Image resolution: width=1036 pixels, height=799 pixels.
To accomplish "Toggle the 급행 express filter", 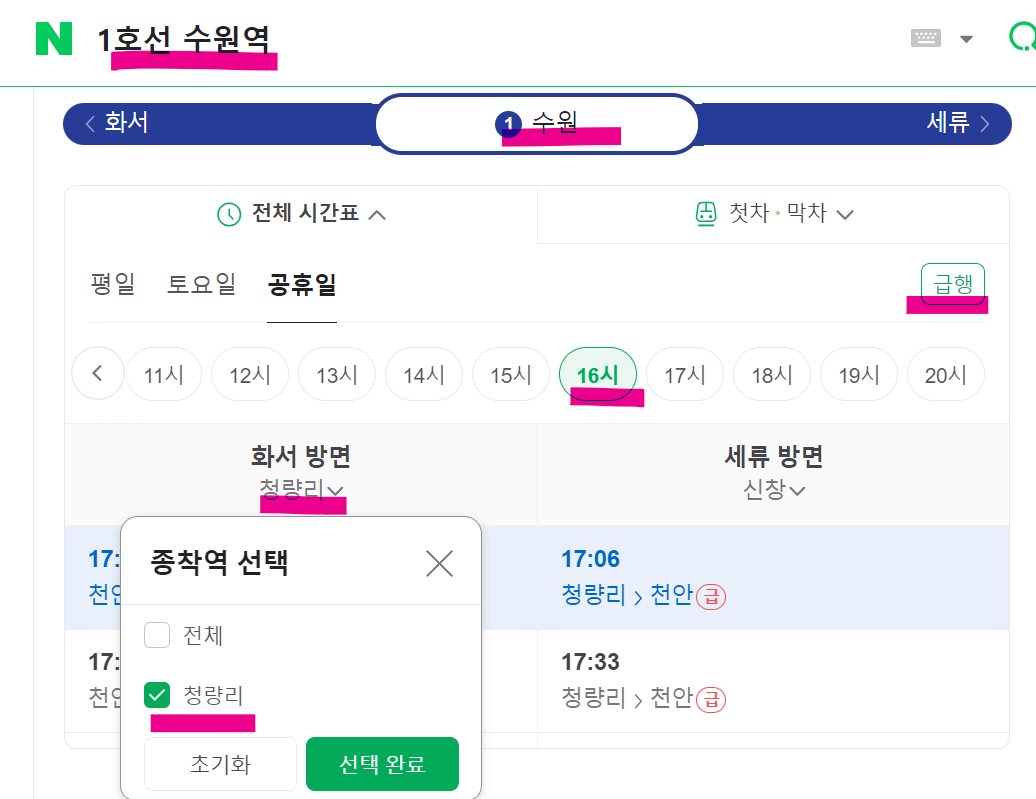I will tap(951, 284).
